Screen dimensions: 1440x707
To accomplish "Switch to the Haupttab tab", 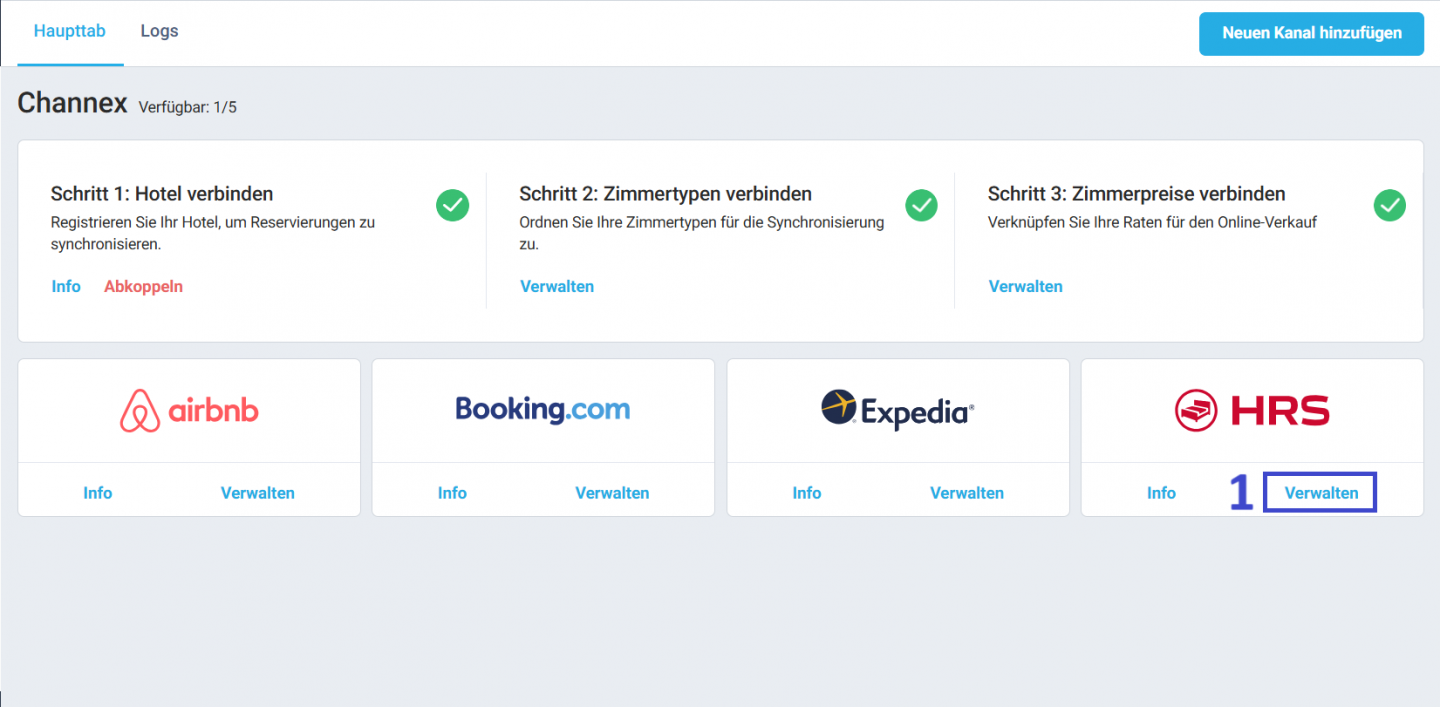I will coord(70,31).
